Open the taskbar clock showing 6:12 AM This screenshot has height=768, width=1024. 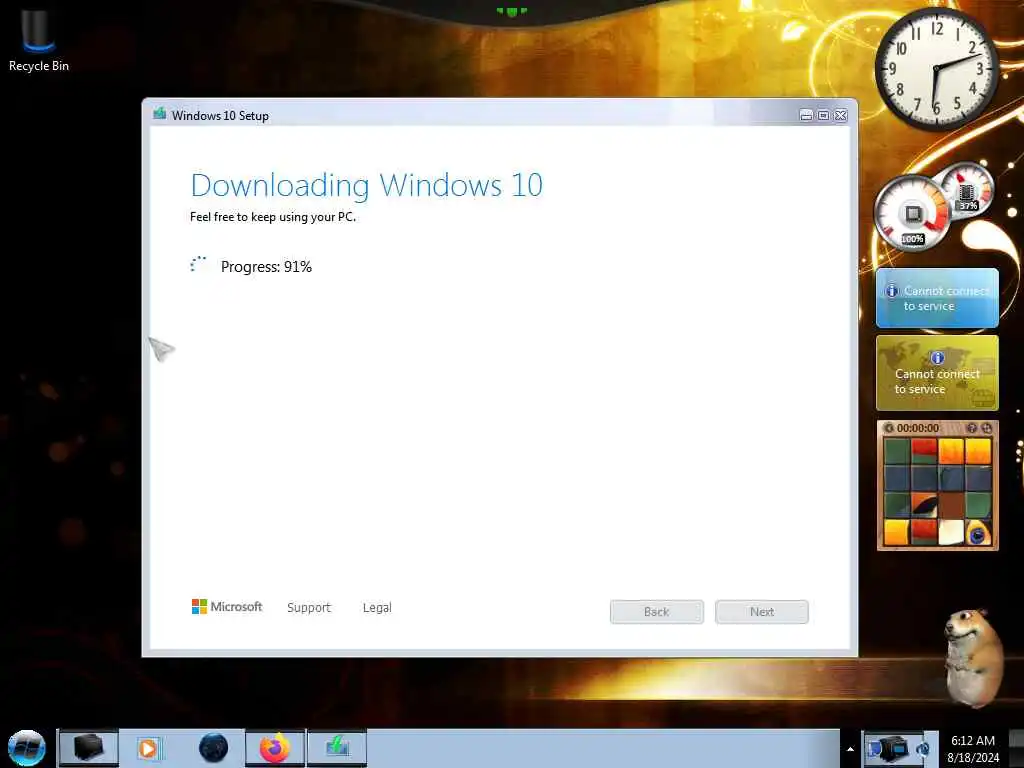(x=973, y=749)
